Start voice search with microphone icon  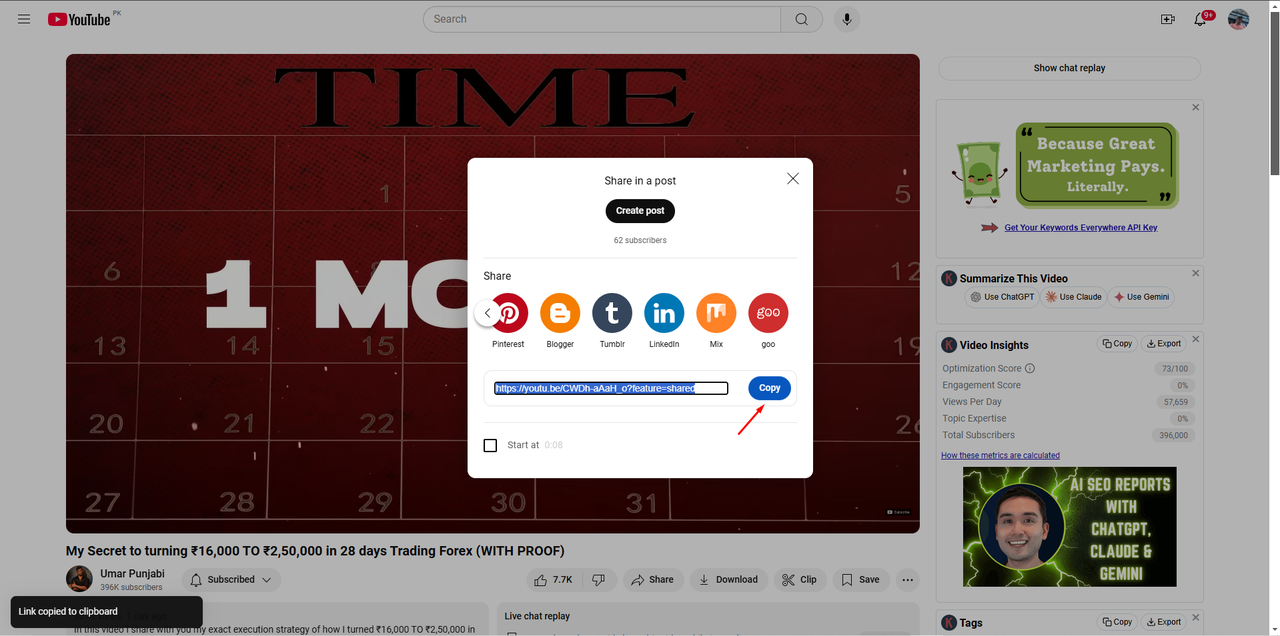pos(846,19)
